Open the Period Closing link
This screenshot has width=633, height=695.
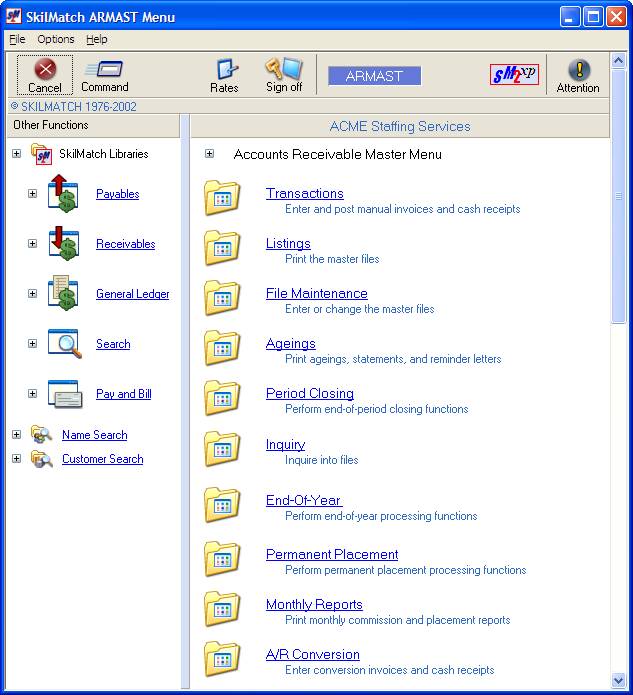pyautogui.click(x=310, y=394)
